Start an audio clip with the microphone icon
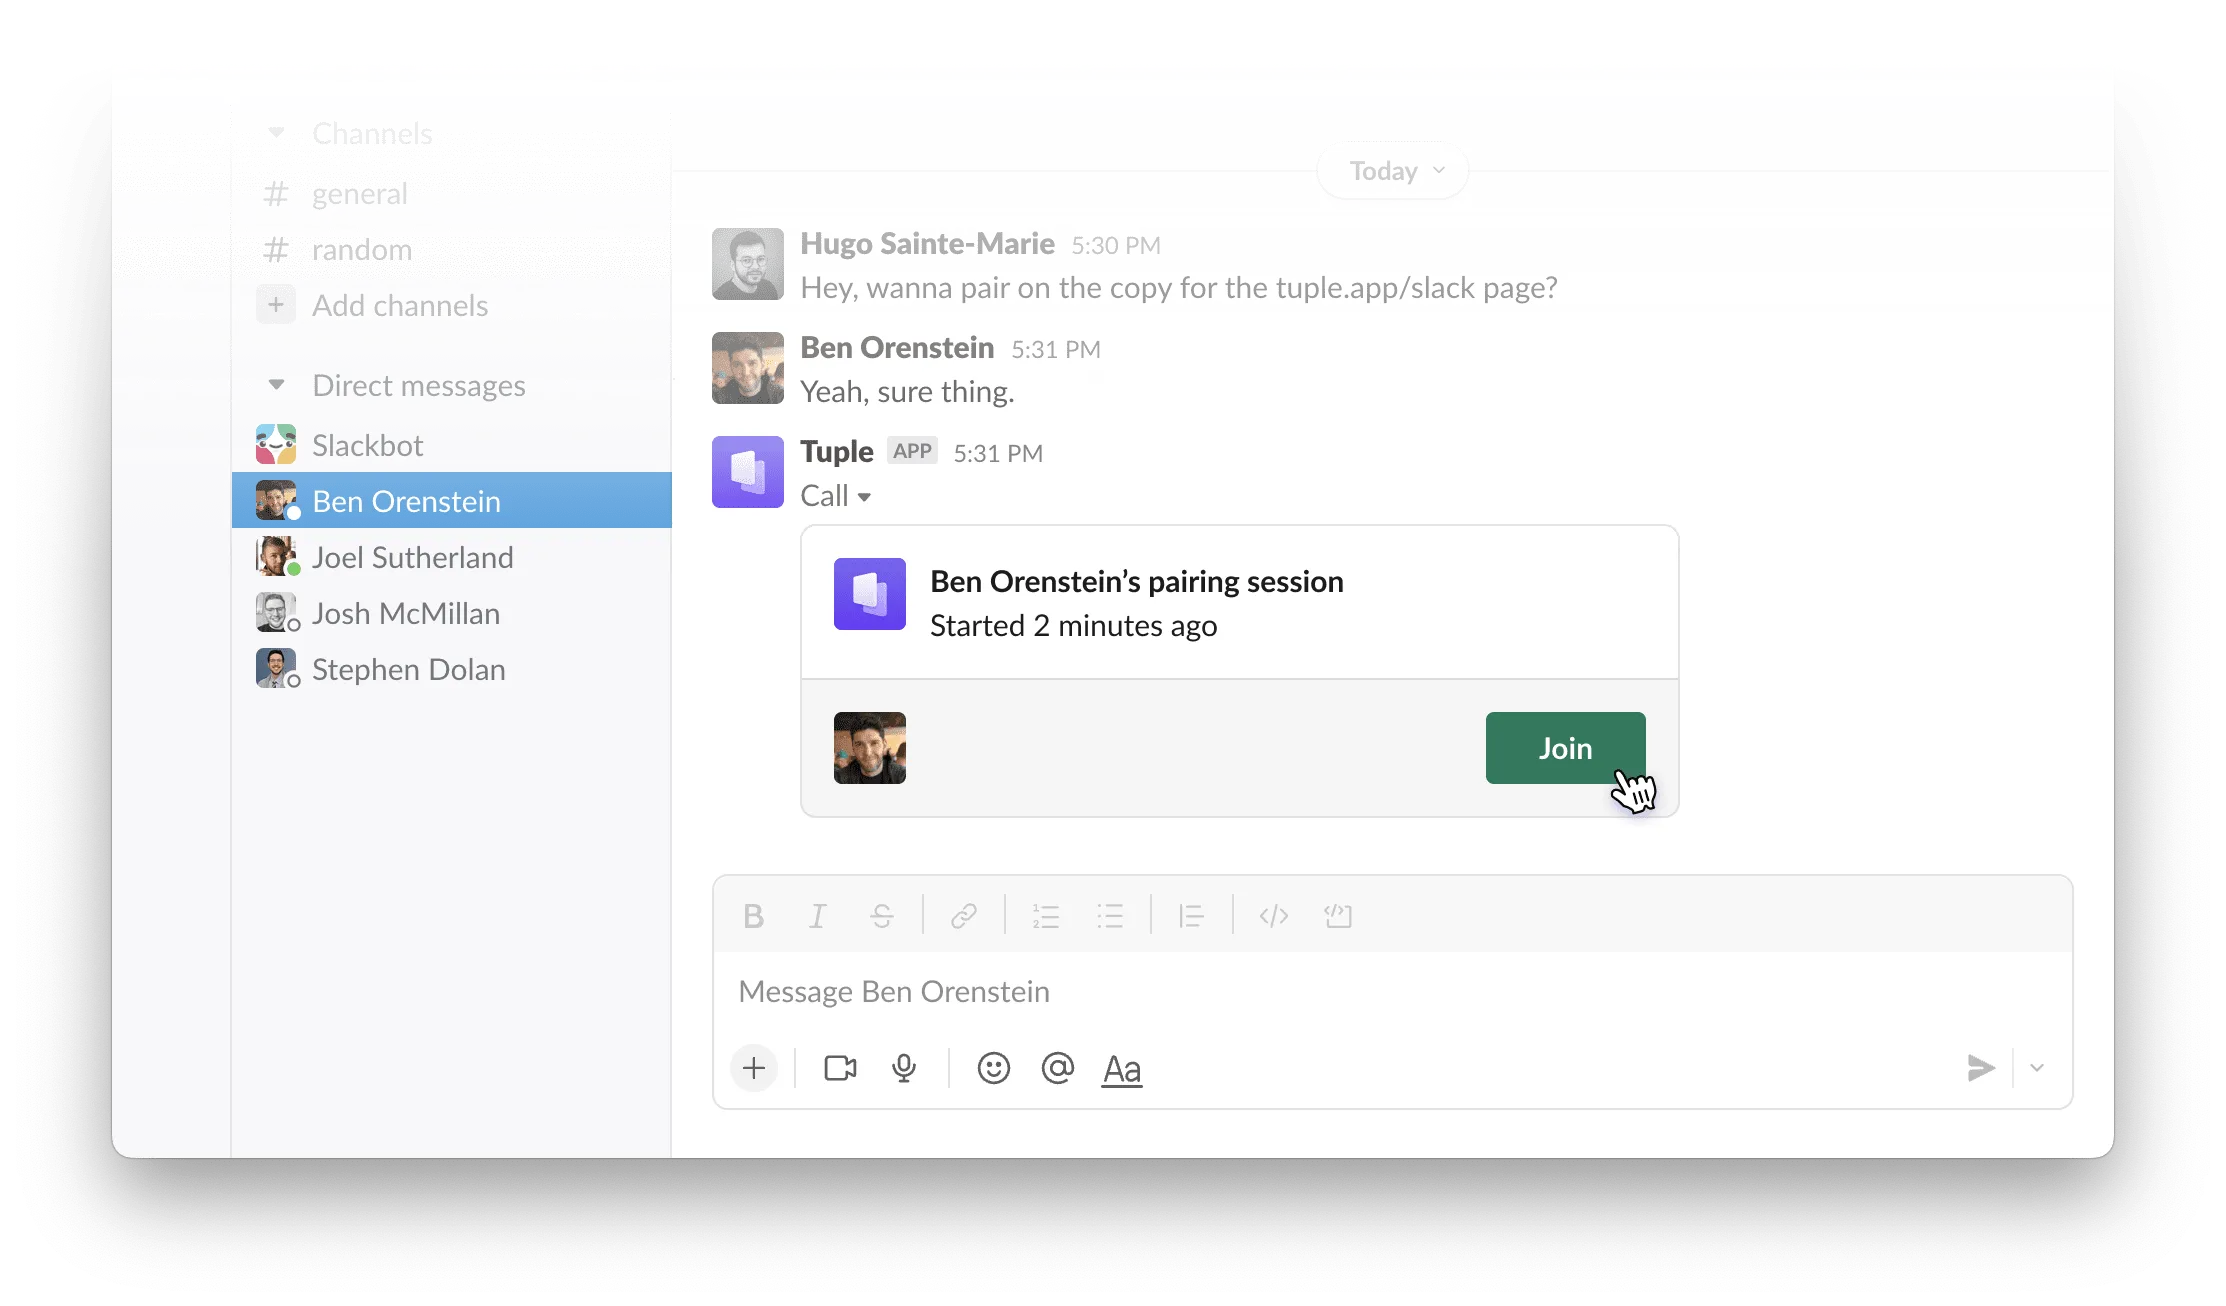The image size is (2226, 1306). [x=904, y=1068]
